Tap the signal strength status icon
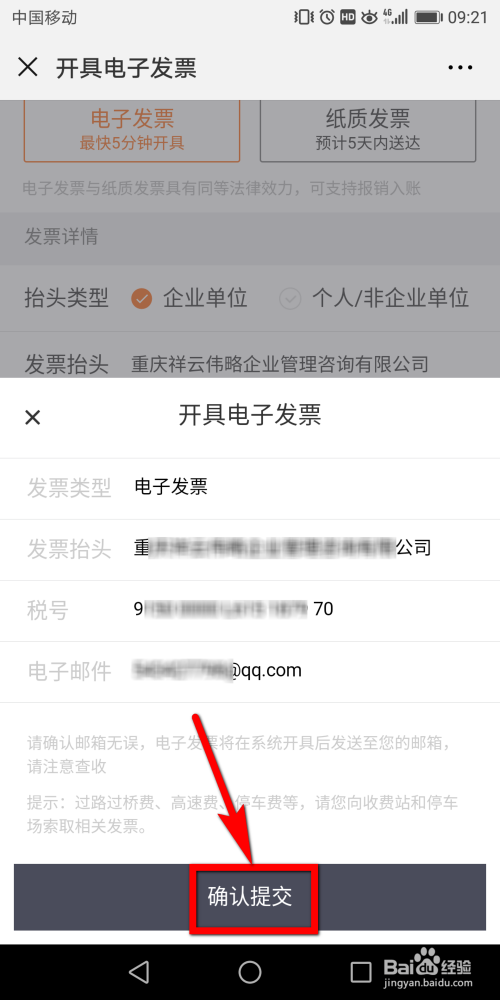This screenshot has height=1000, width=500. click(395, 17)
